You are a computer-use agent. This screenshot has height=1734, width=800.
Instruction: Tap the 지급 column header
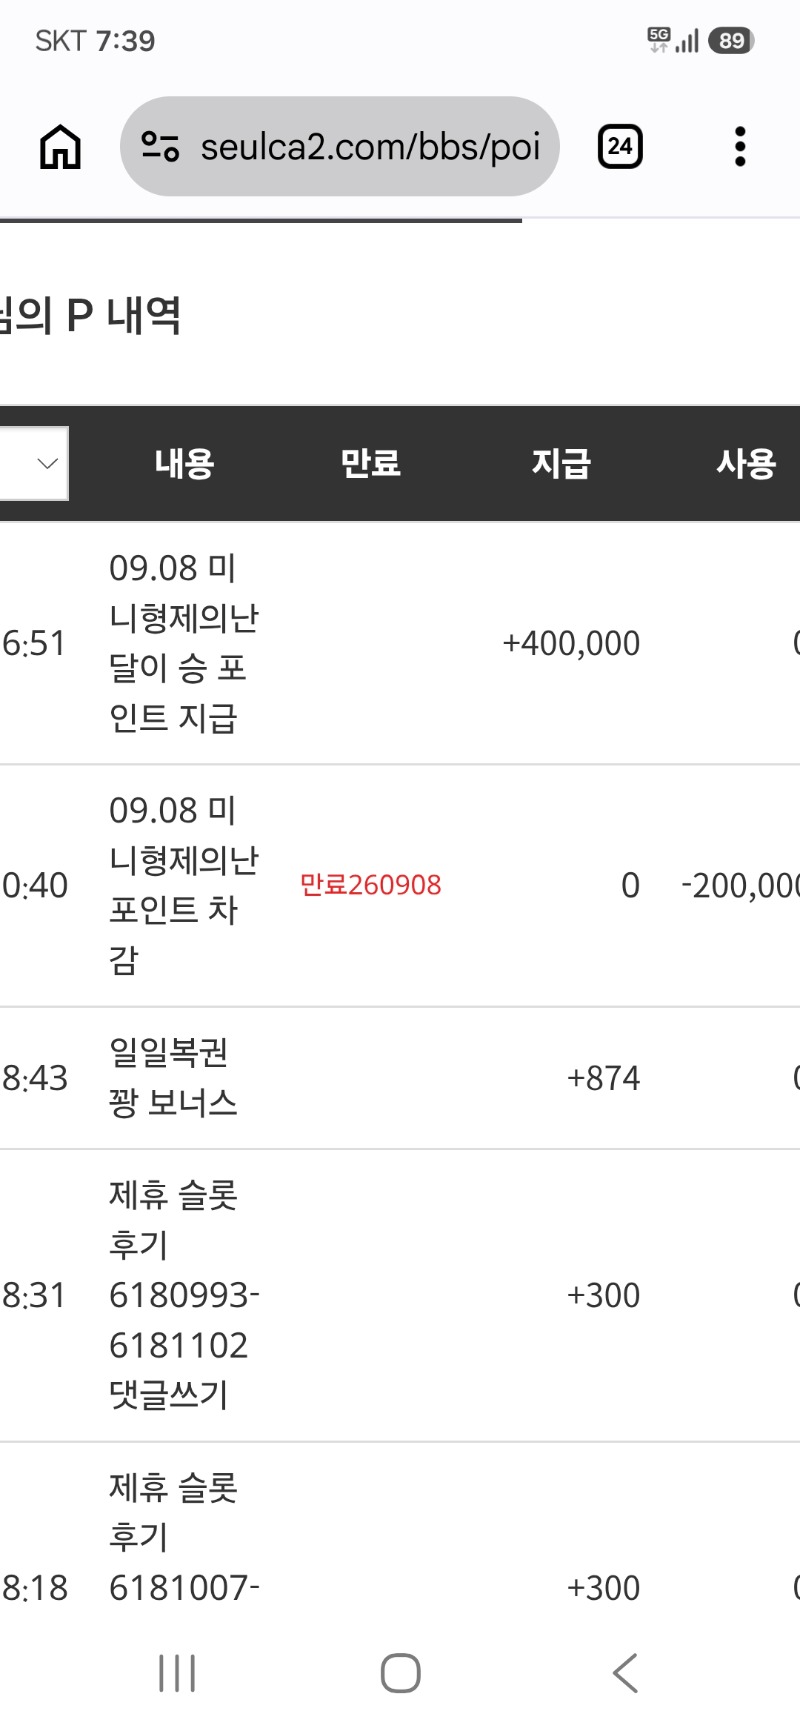pyautogui.click(x=560, y=463)
